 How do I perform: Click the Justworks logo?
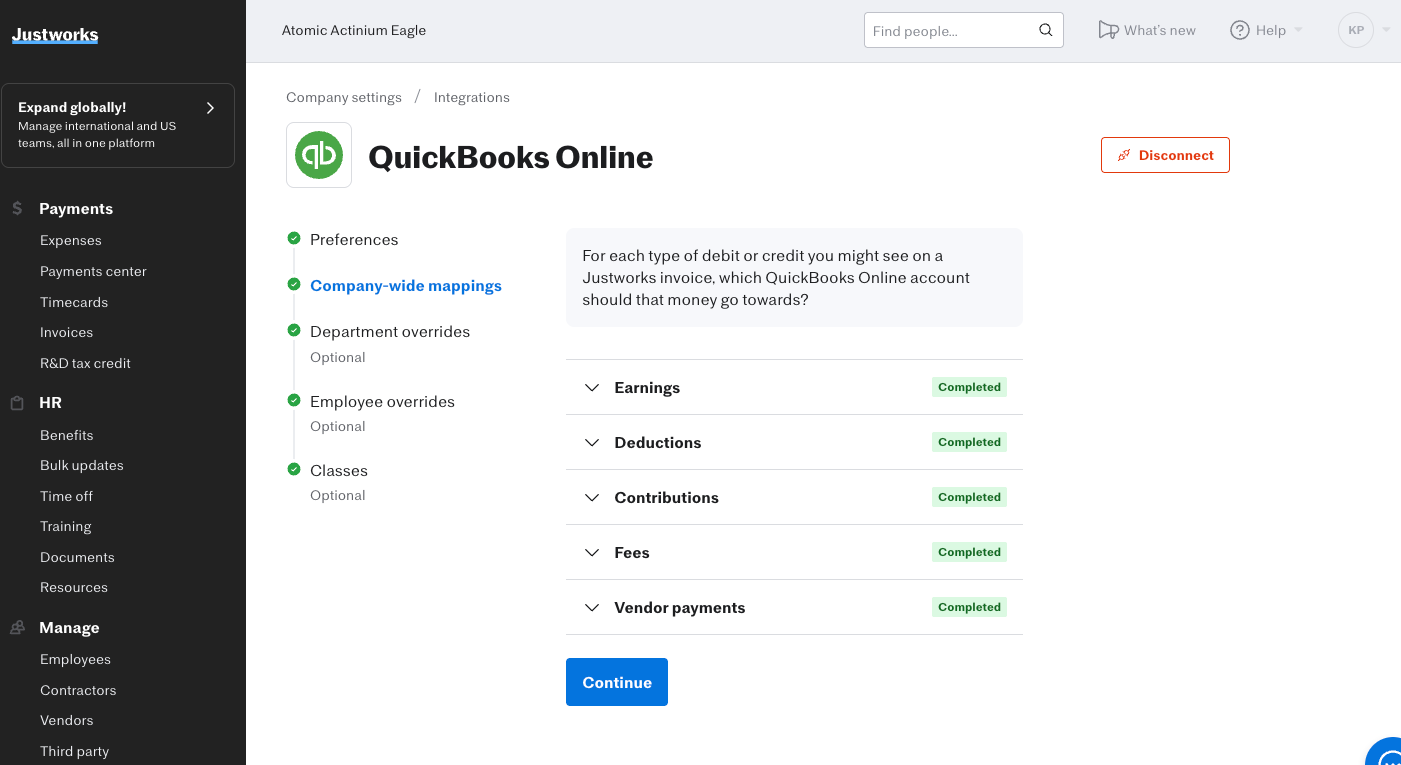coord(55,35)
